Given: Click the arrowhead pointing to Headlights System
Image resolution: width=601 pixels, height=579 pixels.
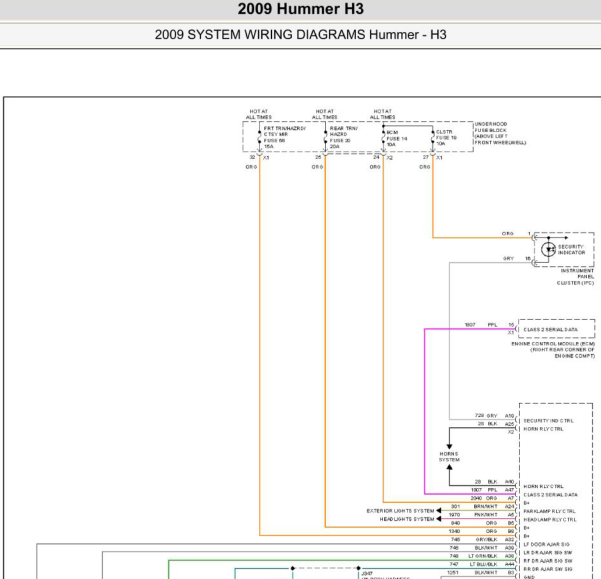Looking at the screenshot, I should point(438,519).
